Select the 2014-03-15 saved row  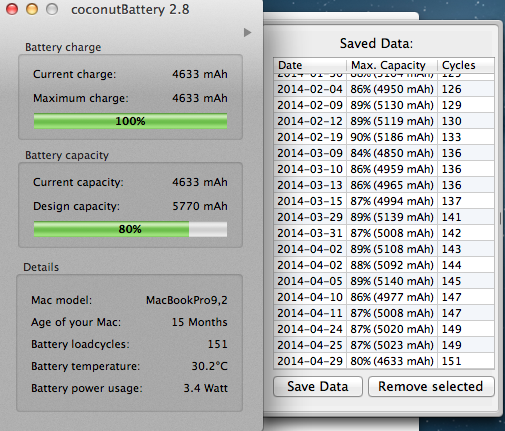[384, 201]
